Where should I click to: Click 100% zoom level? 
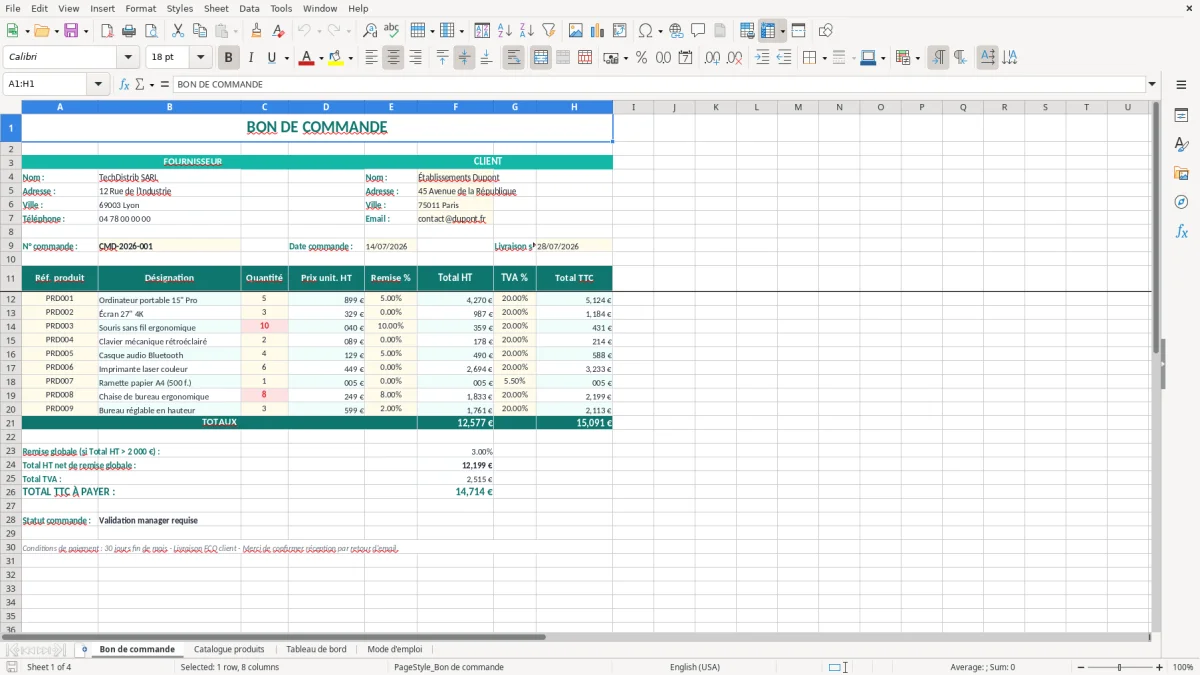point(1182,667)
